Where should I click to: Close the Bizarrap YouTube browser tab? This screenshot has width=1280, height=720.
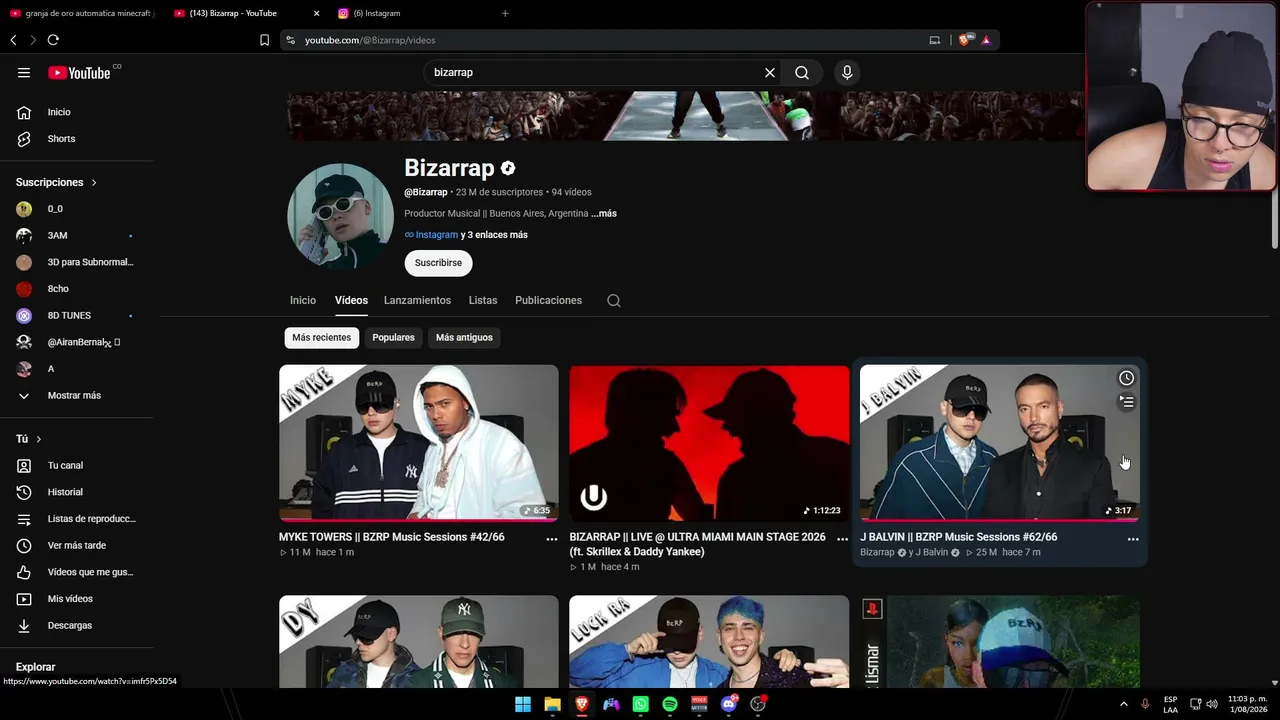316,13
